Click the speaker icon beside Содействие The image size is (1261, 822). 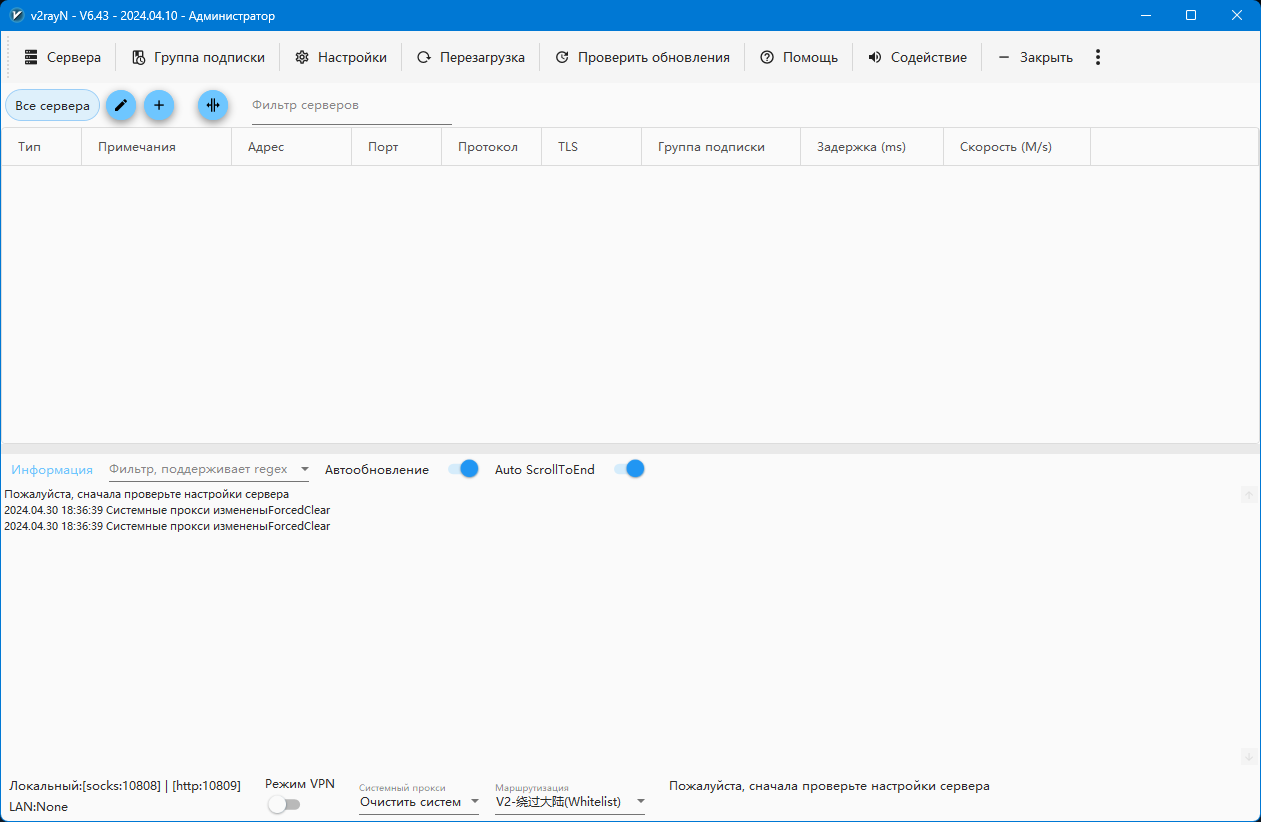click(875, 57)
